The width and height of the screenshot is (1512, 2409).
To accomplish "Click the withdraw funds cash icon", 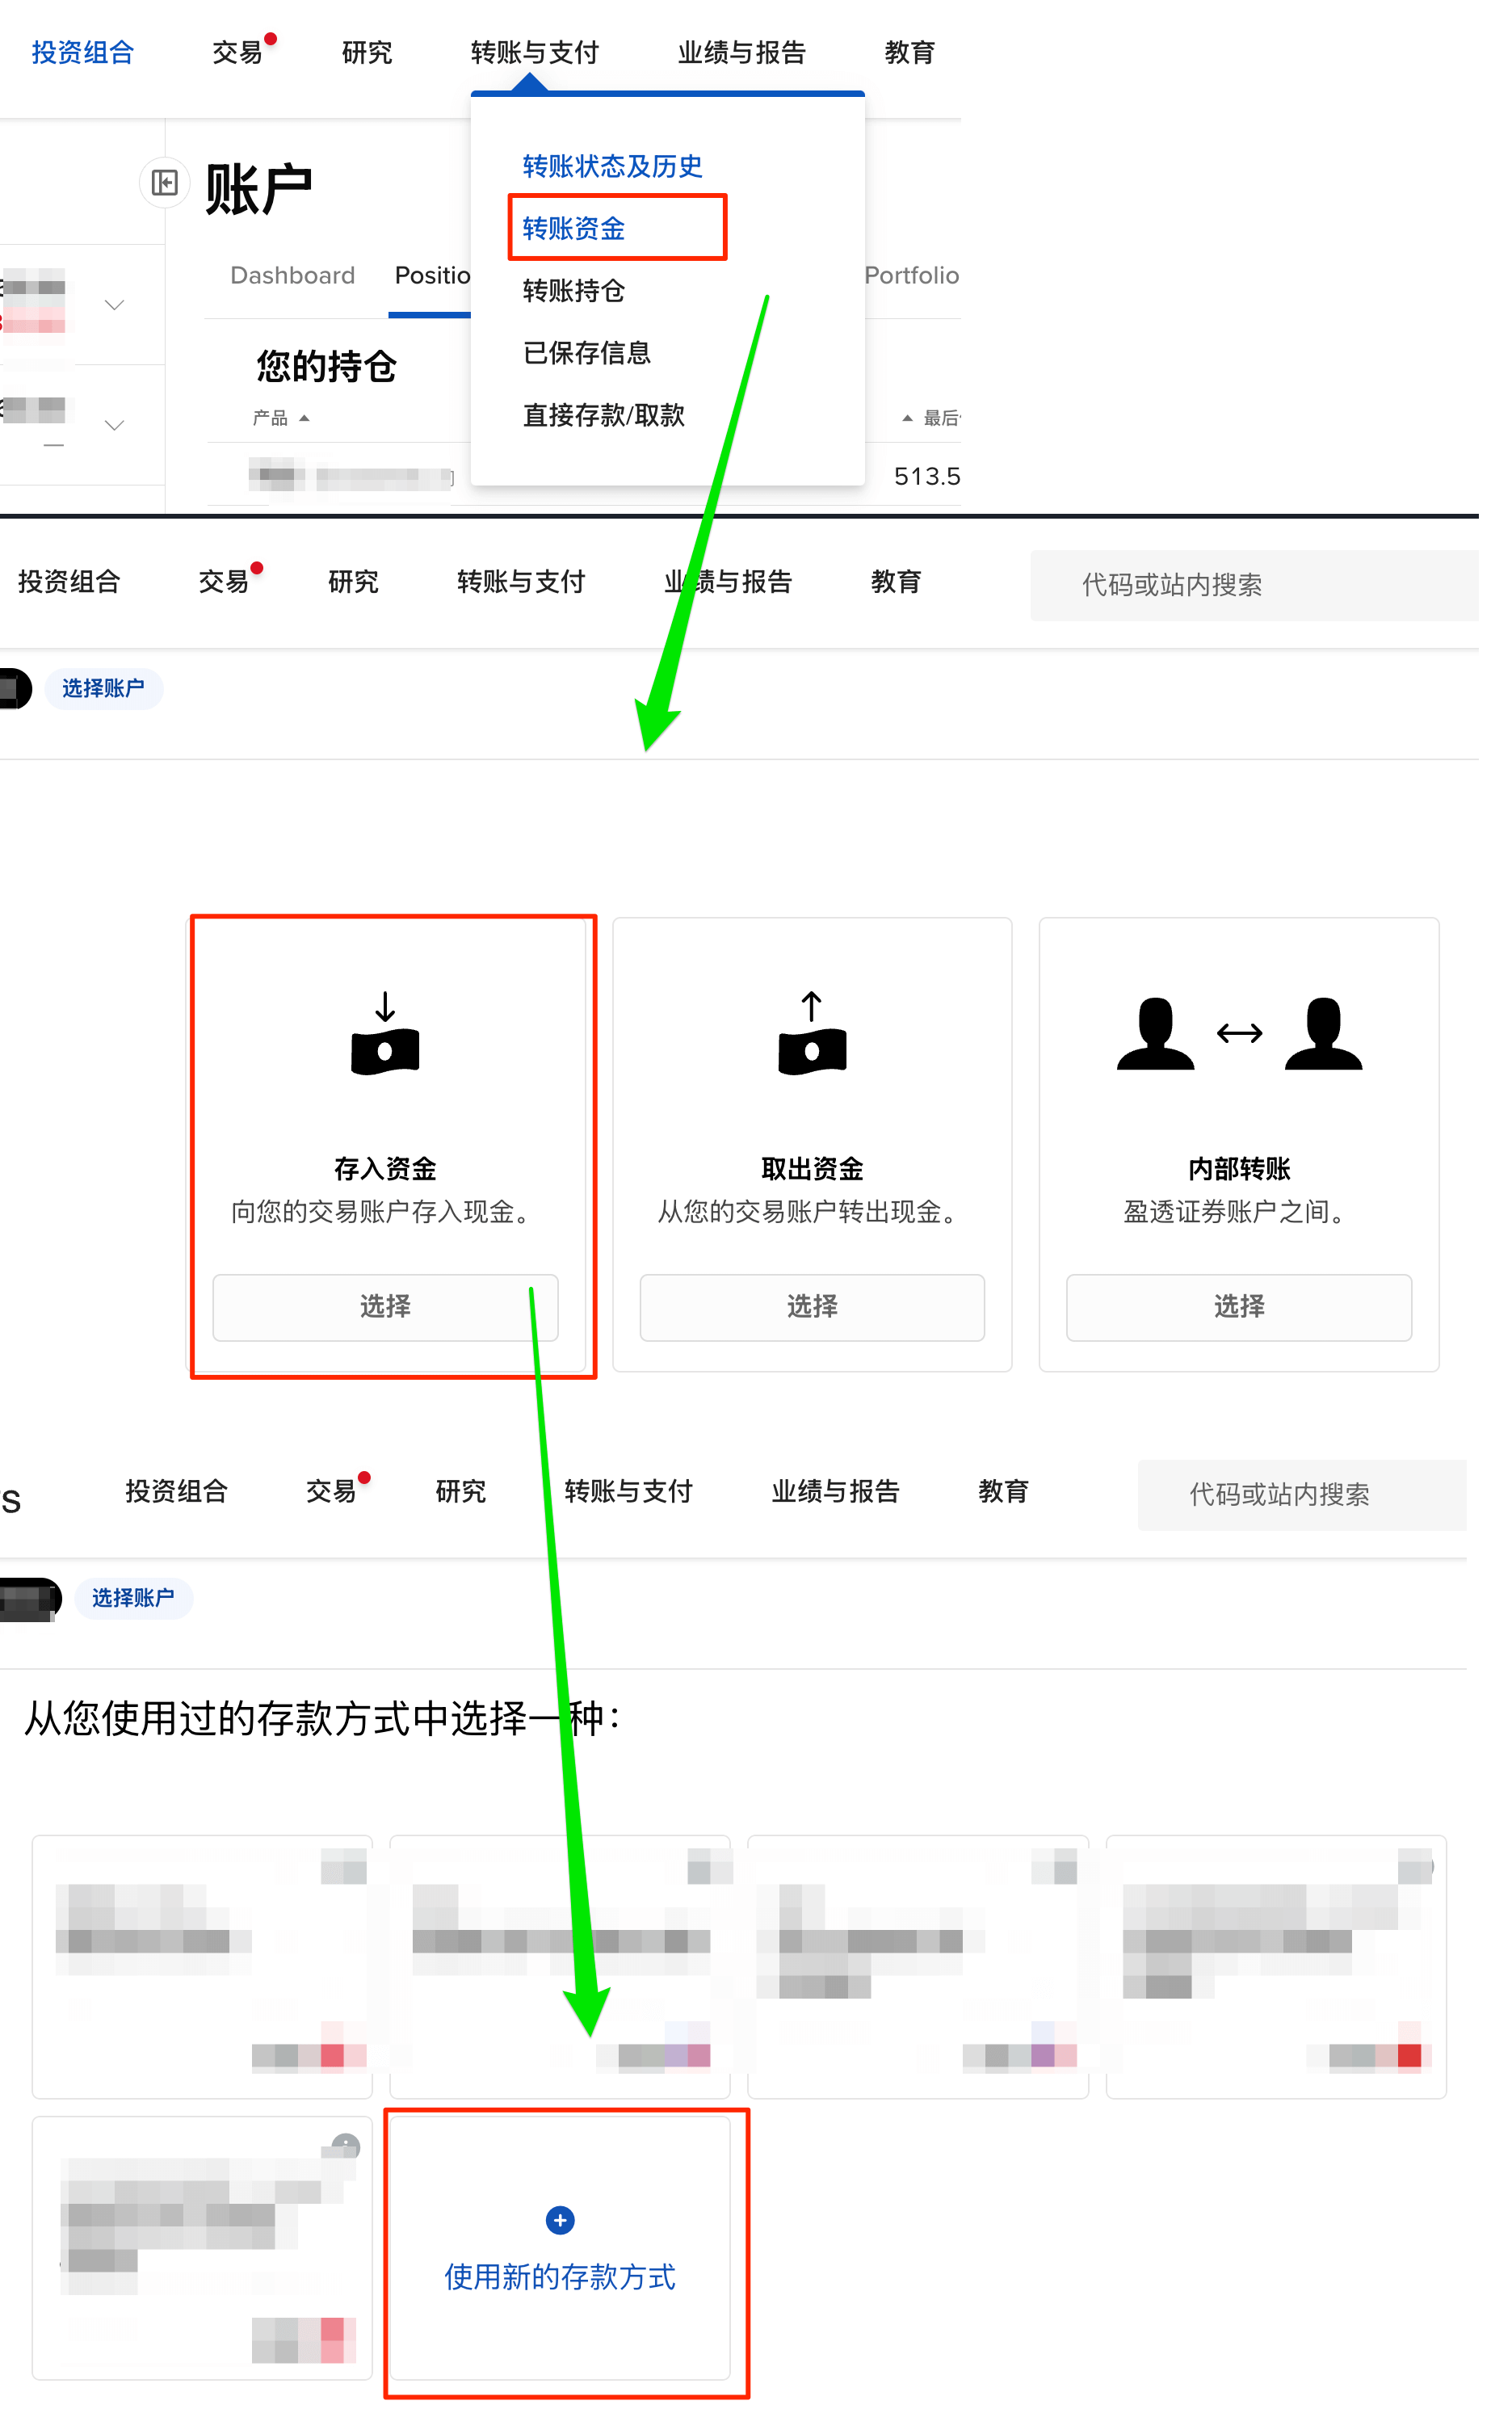I will [x=811, y=1035].
